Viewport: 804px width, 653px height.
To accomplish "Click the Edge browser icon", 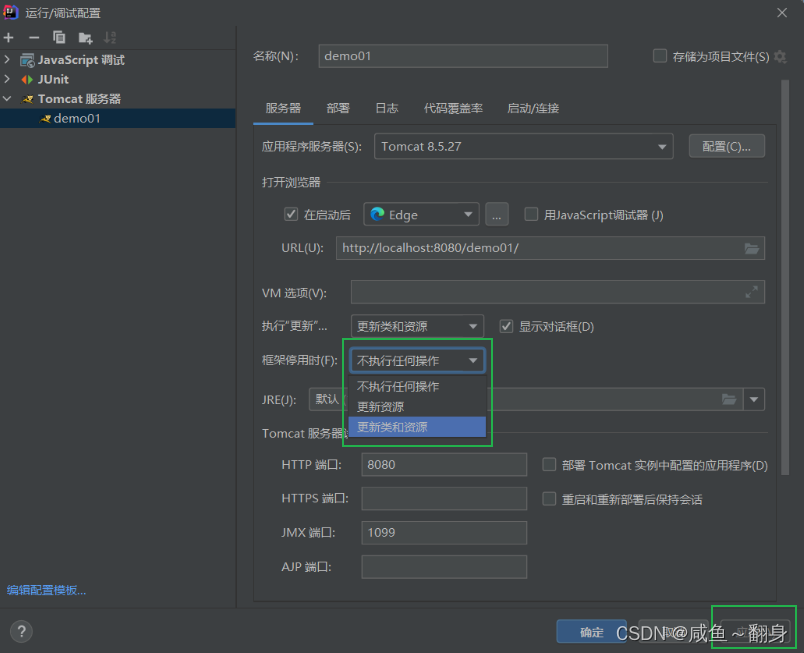I will coord(377,214).
